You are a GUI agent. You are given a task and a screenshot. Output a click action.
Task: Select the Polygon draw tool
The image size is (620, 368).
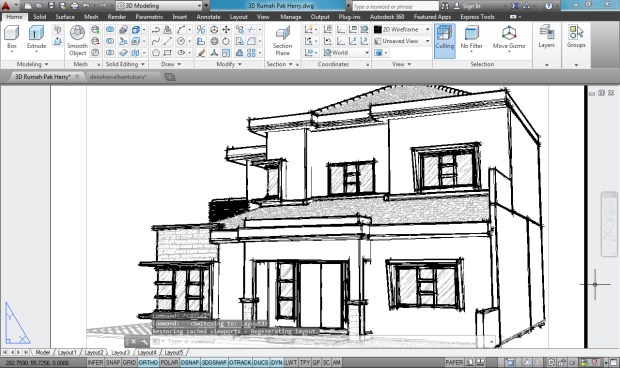[x=156, y=53]
